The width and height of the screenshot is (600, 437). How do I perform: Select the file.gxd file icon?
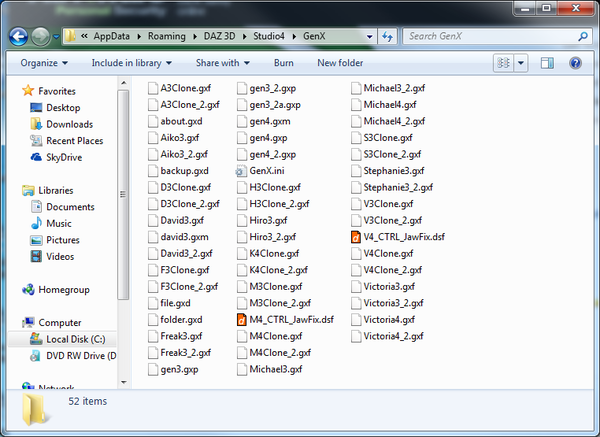153,303
